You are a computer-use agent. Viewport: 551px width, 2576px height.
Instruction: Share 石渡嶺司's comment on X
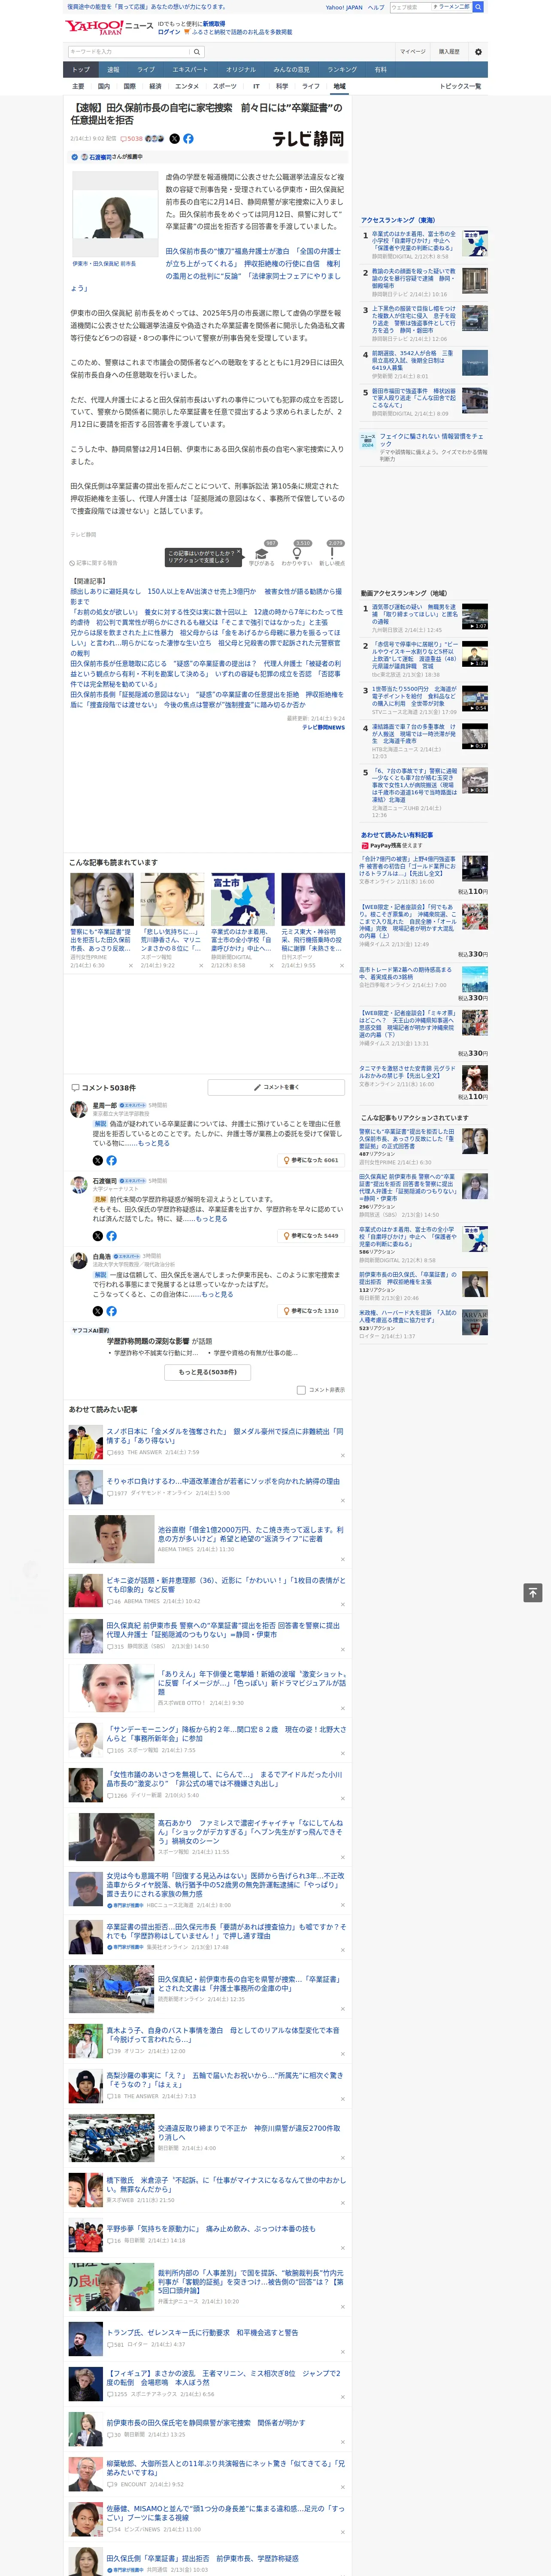click(98, 1236)
